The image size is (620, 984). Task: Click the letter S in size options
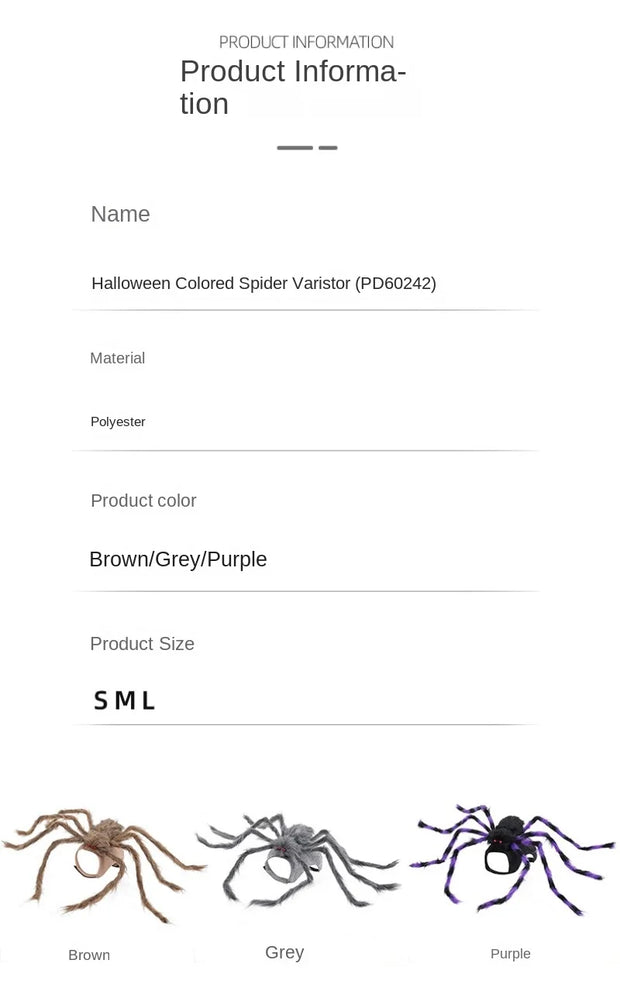(x=100, y=700)
